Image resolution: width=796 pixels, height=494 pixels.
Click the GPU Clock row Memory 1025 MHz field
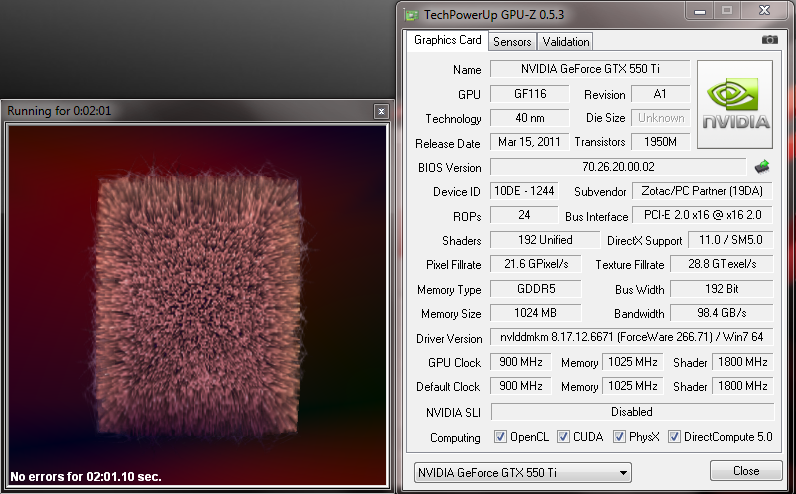pyautogui.click(x=633, y=362)
